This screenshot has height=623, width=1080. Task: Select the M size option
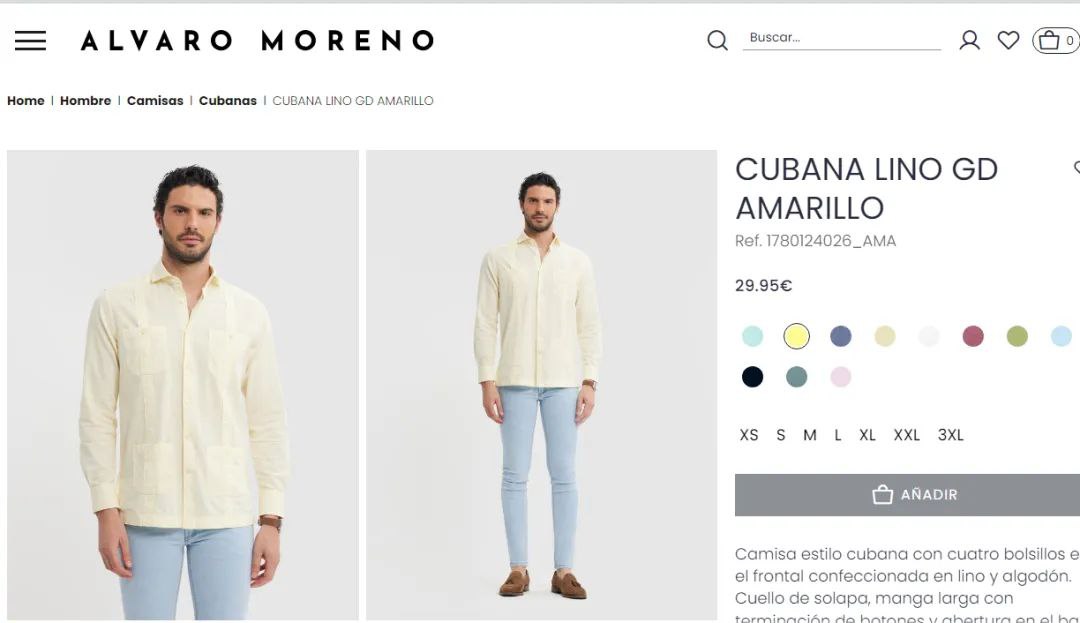coord(809,435)
